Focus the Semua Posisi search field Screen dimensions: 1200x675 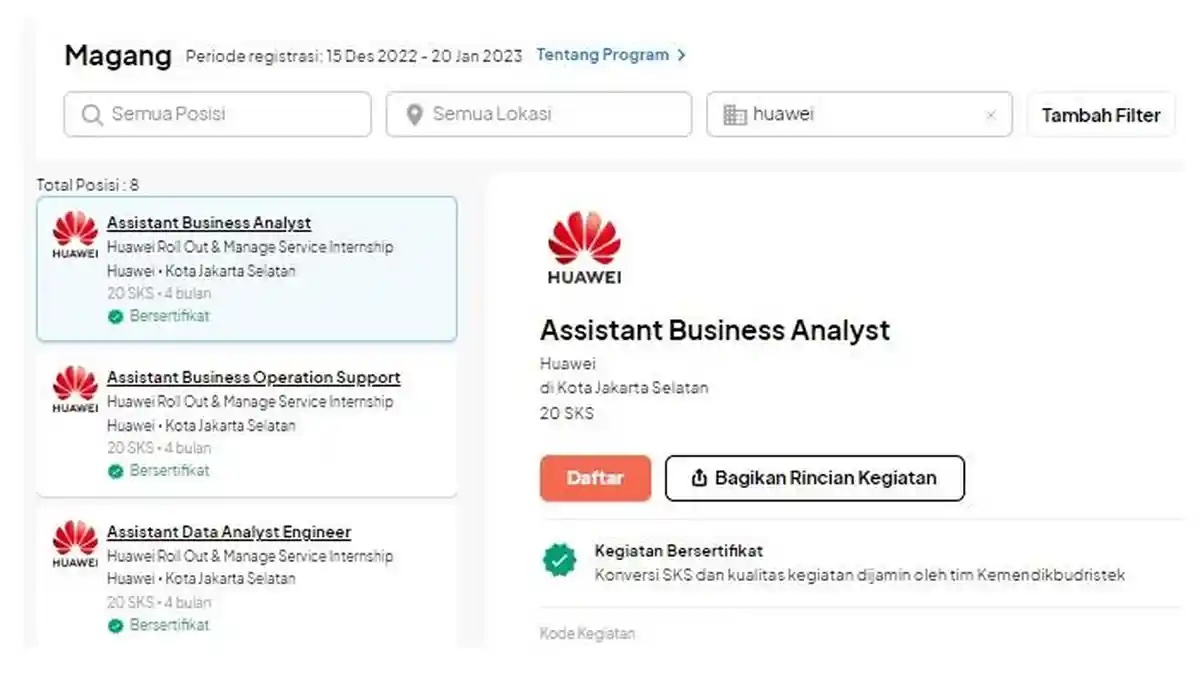pyautogui.click(x=217, y=114)
